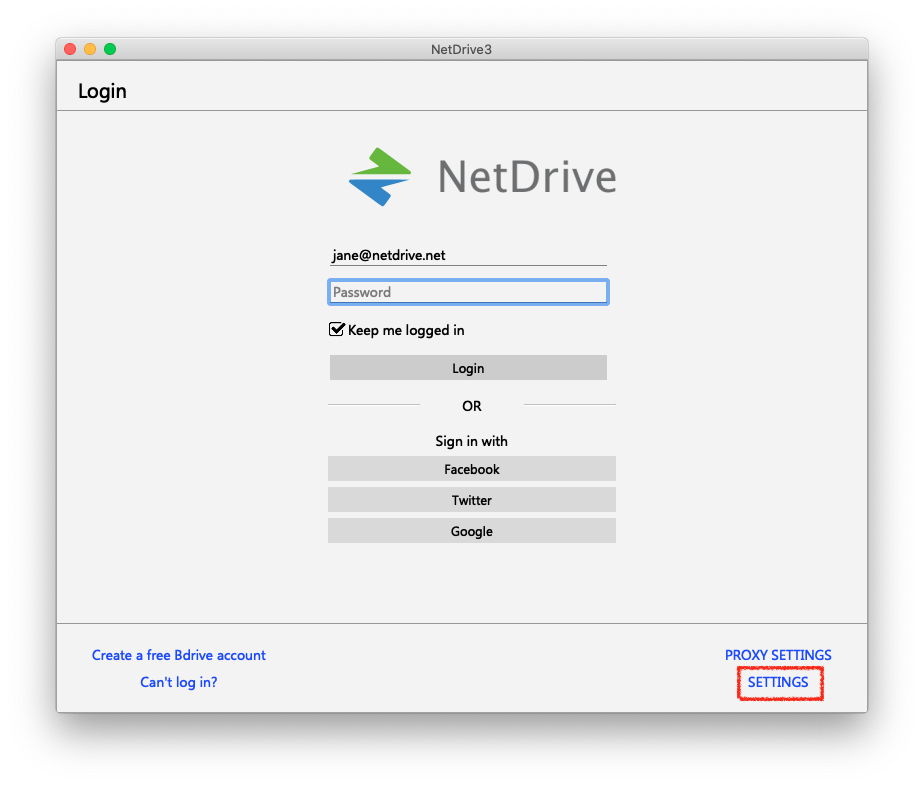Image resolution: width=924 pixels, height=787 pixels.
Task: Sign in with Facebook
Action: coord(471,469)
